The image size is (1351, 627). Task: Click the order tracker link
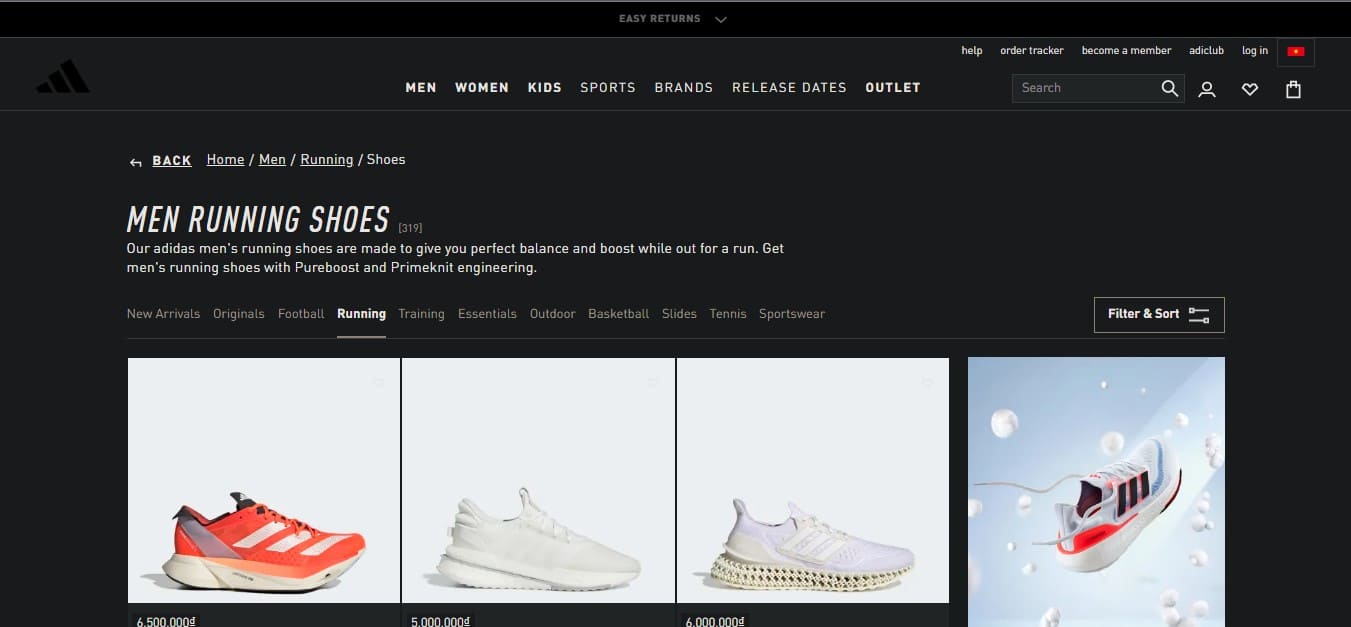point(1031,51)
